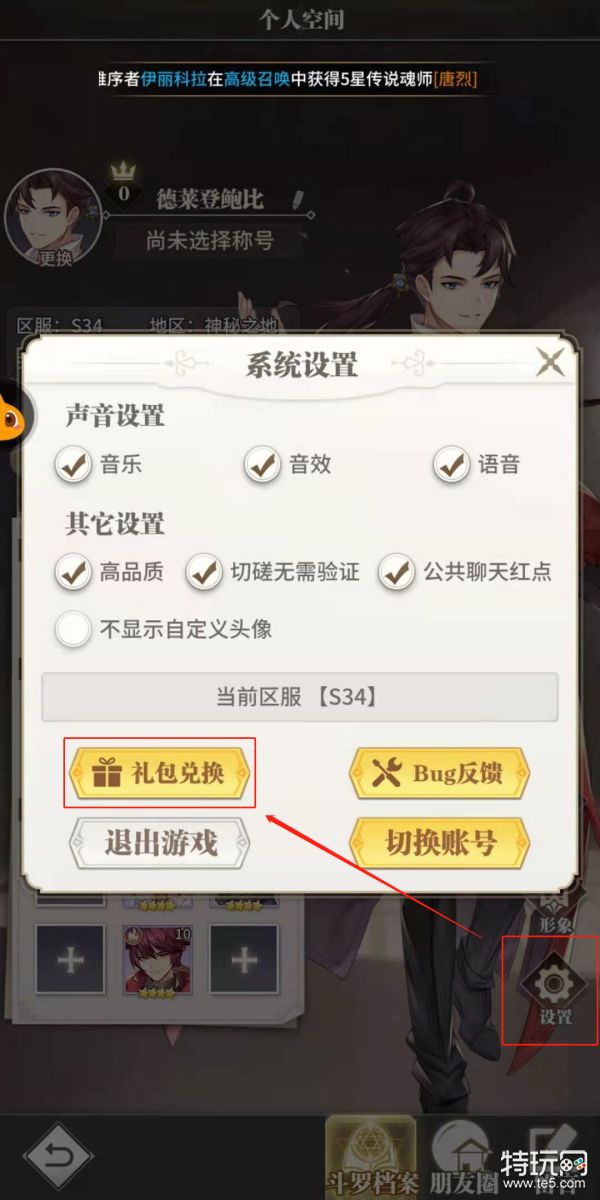Tap the orange mascot icon

click(17, 418)
